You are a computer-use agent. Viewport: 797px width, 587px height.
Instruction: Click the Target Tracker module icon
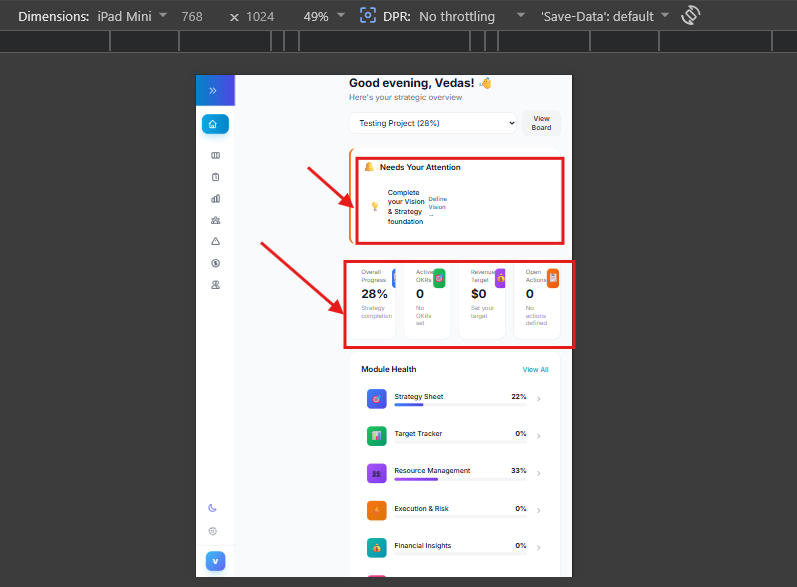377,436
